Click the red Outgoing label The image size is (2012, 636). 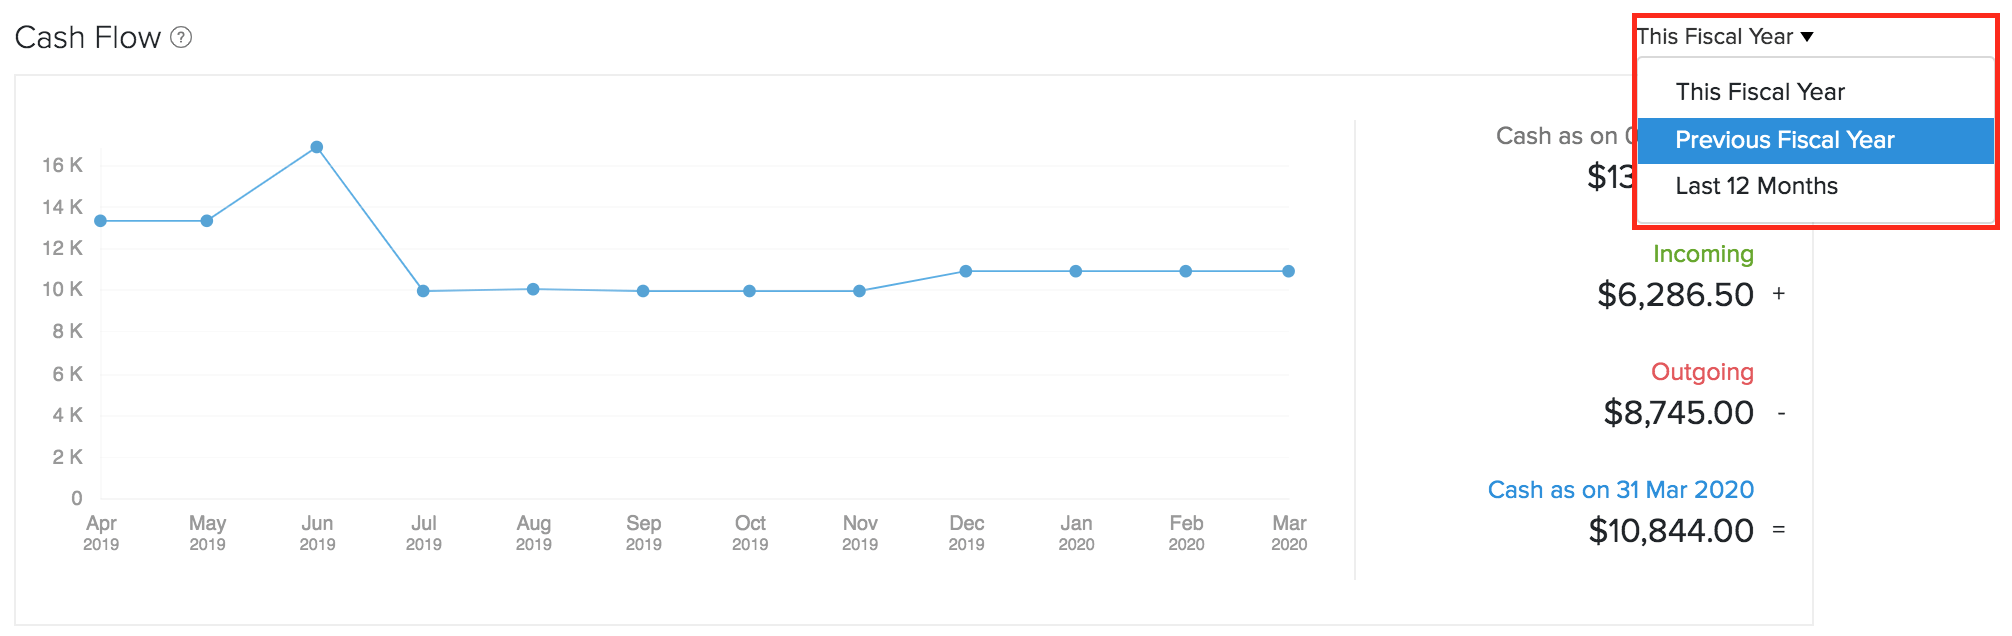(x=1702, y=372)
